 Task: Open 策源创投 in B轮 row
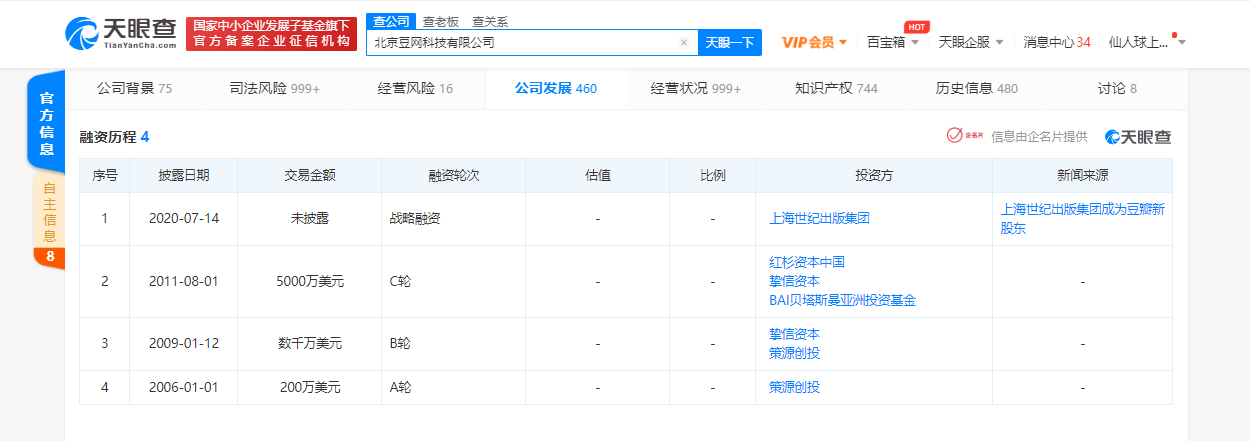[x=794, y=353]
